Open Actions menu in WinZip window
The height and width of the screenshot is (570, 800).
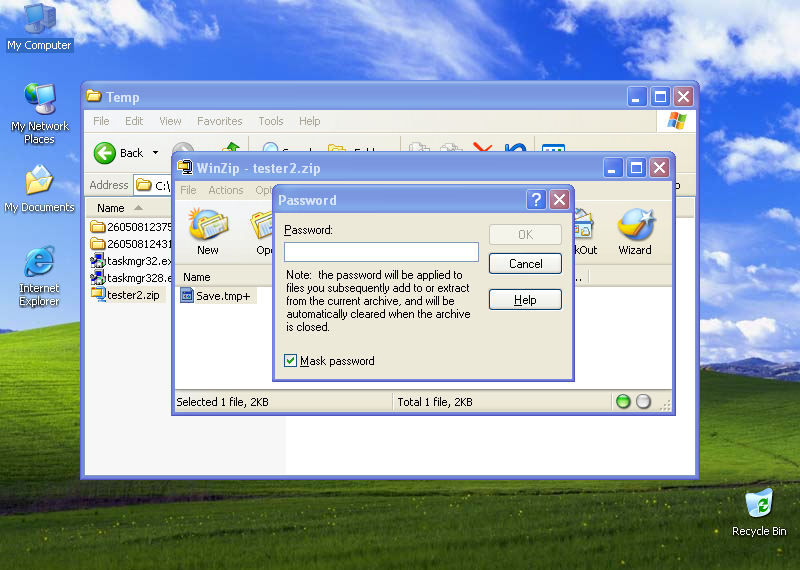coord(226,190)
